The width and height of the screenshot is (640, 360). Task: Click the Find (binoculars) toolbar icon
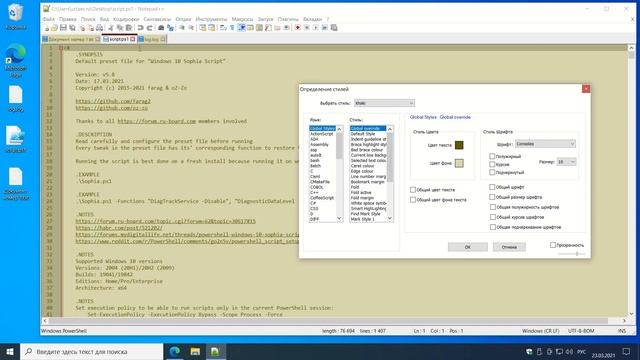[161, 28]
